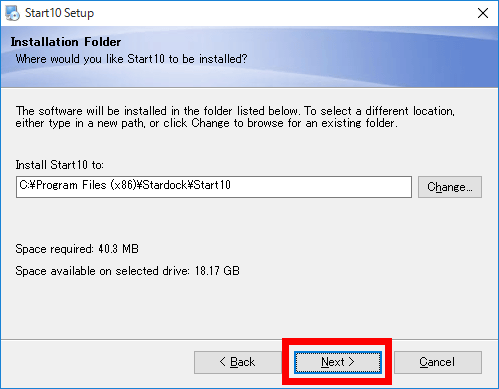Click the right chevron arrow on Next button
Screen dimensions: 499x389
point(351,362)
